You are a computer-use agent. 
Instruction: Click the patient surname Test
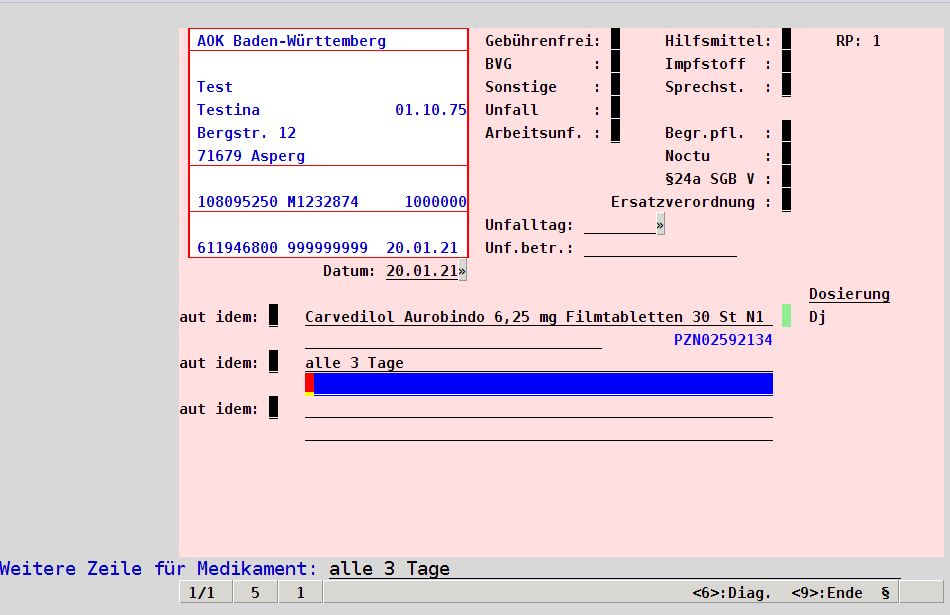tap(214, 87)
